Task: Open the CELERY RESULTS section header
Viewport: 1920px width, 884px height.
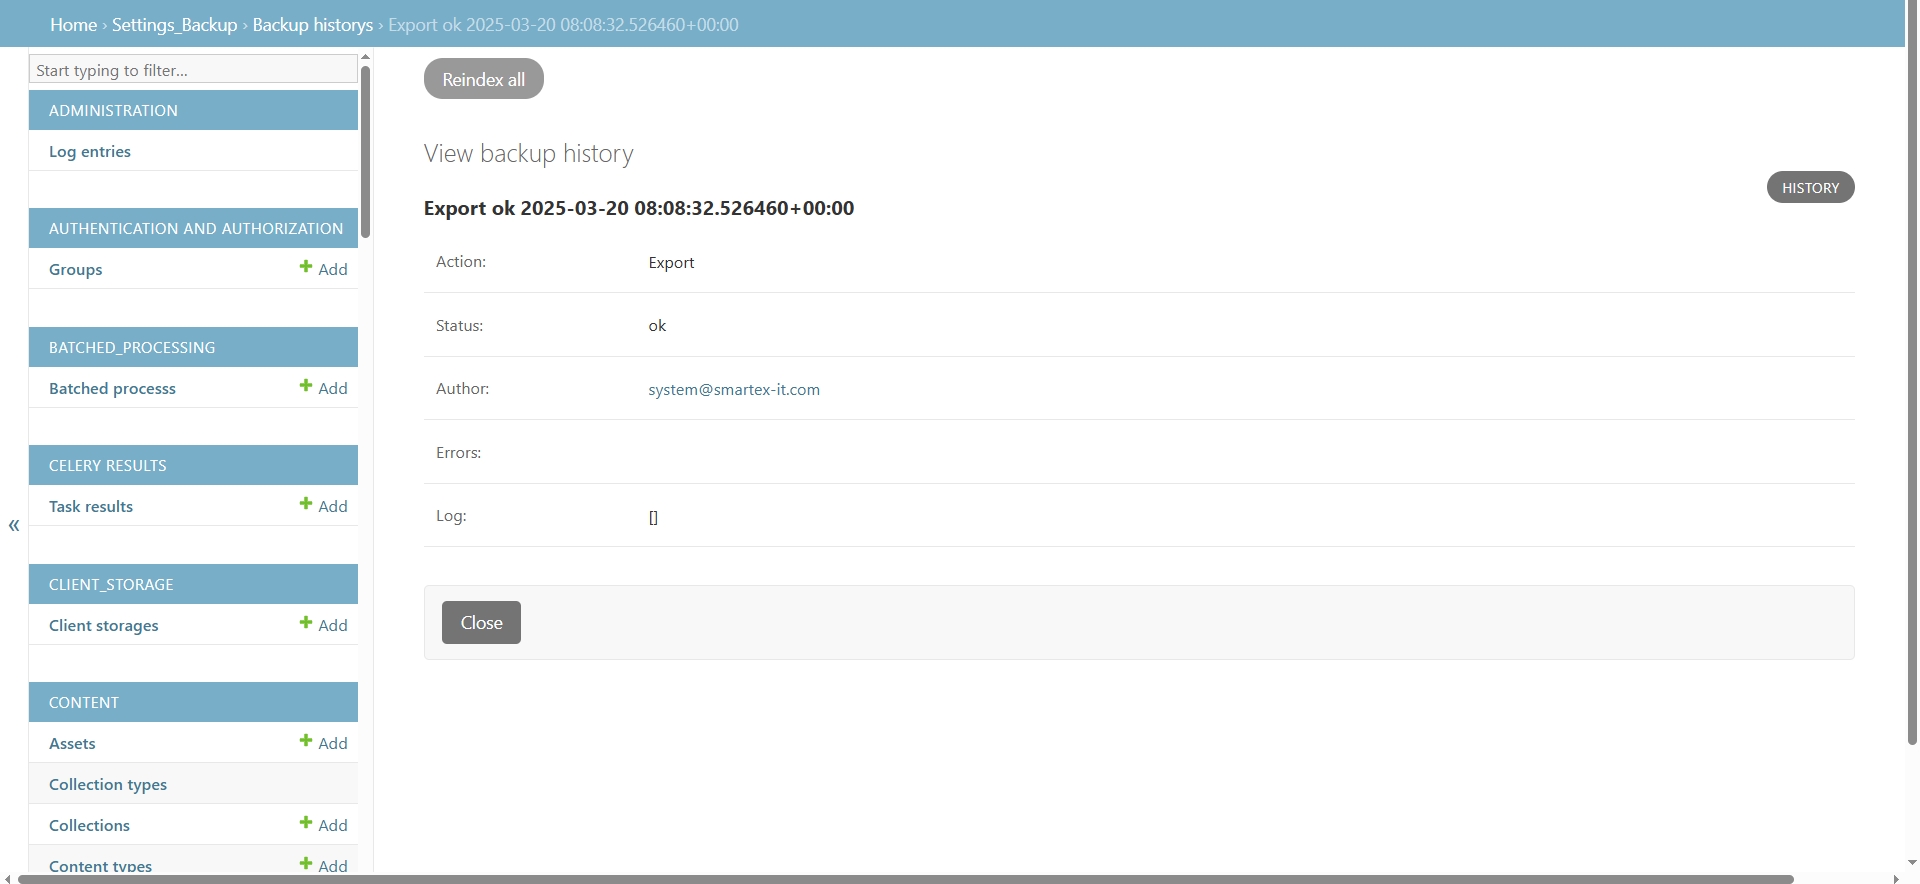Action: tap(193, 465)
